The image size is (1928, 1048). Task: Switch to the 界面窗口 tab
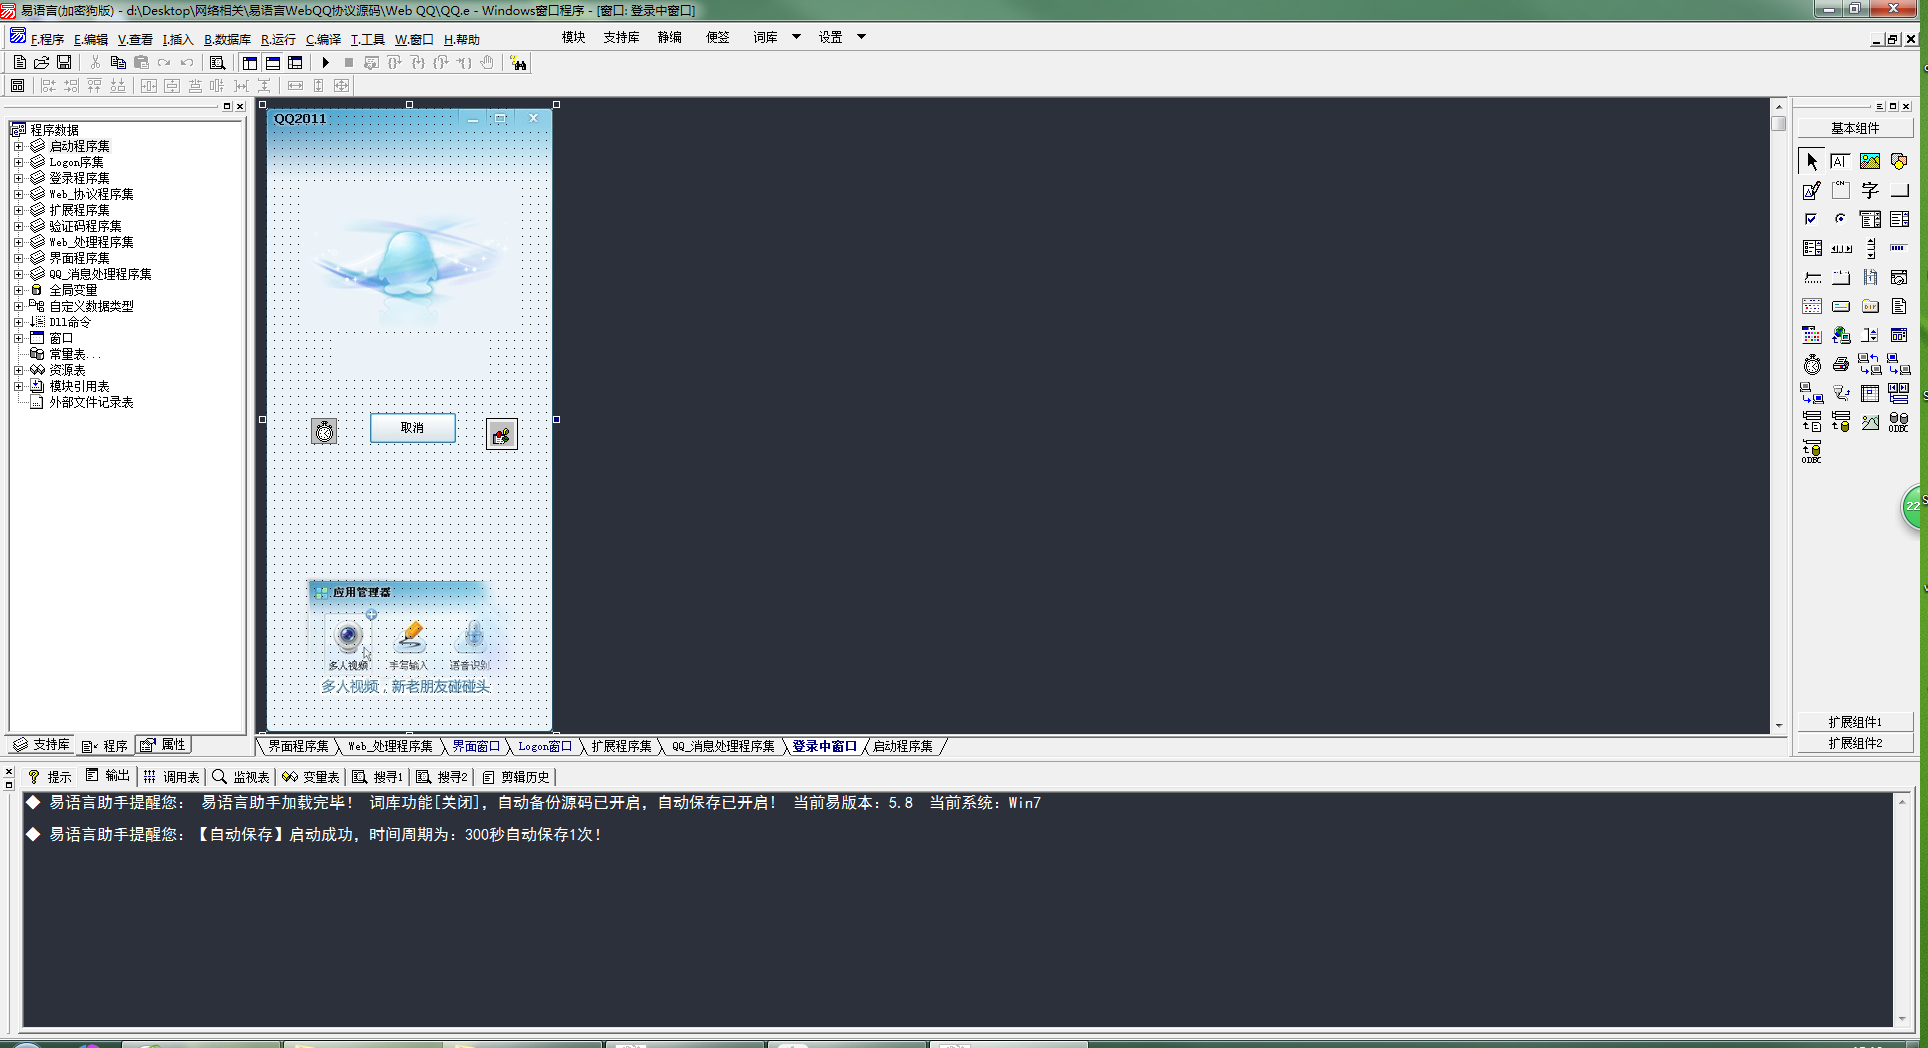pyautogui.click(x=476, y=746)
